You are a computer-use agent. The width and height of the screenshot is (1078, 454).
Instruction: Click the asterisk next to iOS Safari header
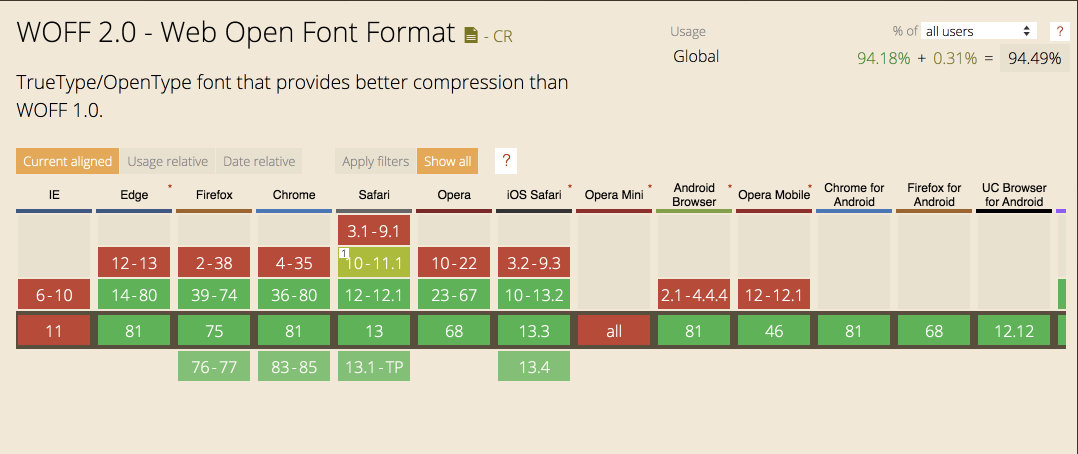tap(570, 187)
